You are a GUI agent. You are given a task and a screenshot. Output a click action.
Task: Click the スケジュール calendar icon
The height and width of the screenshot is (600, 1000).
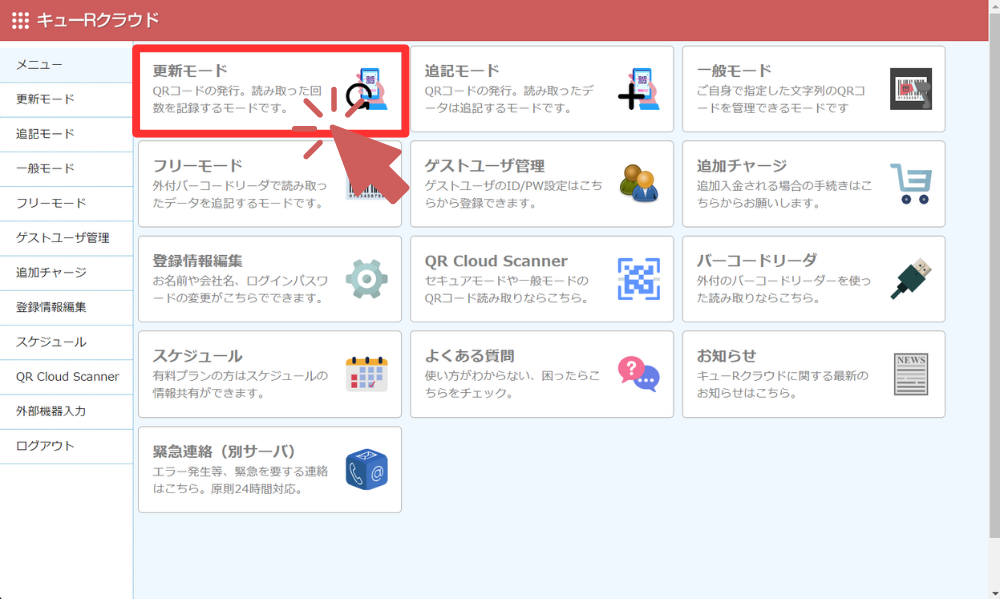tap(367, 374)
